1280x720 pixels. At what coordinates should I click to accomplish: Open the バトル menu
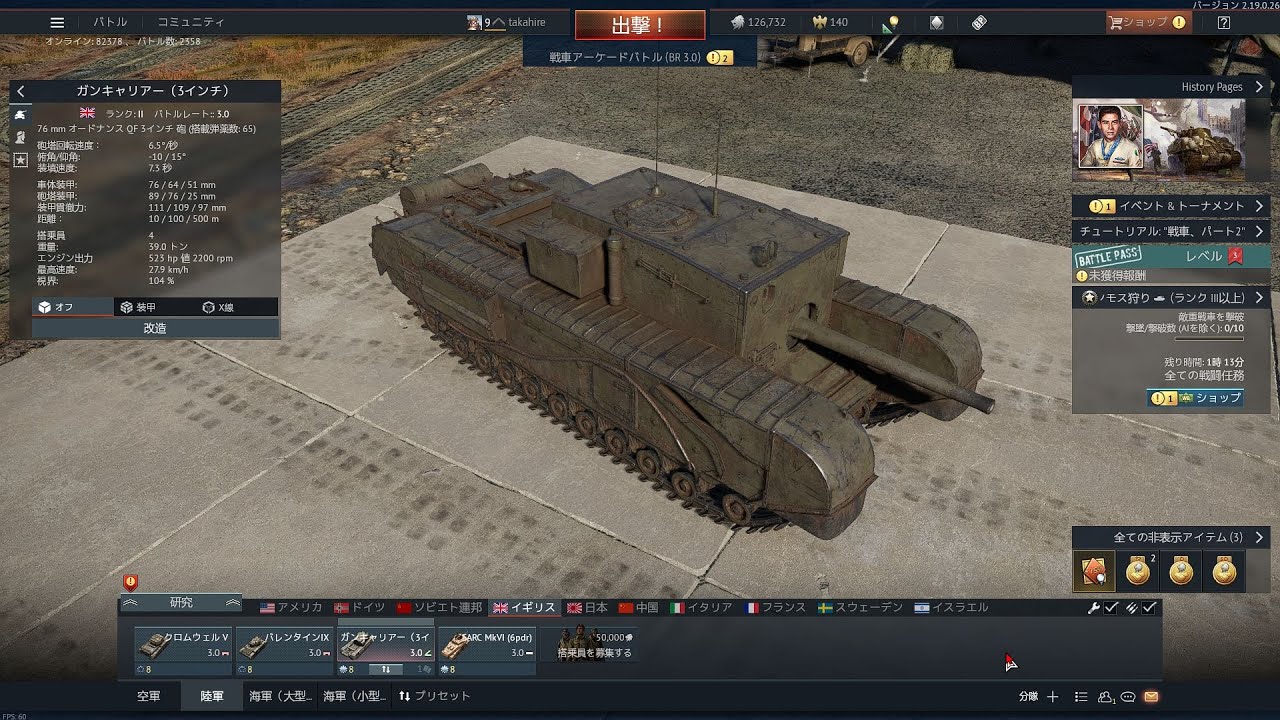110,22
